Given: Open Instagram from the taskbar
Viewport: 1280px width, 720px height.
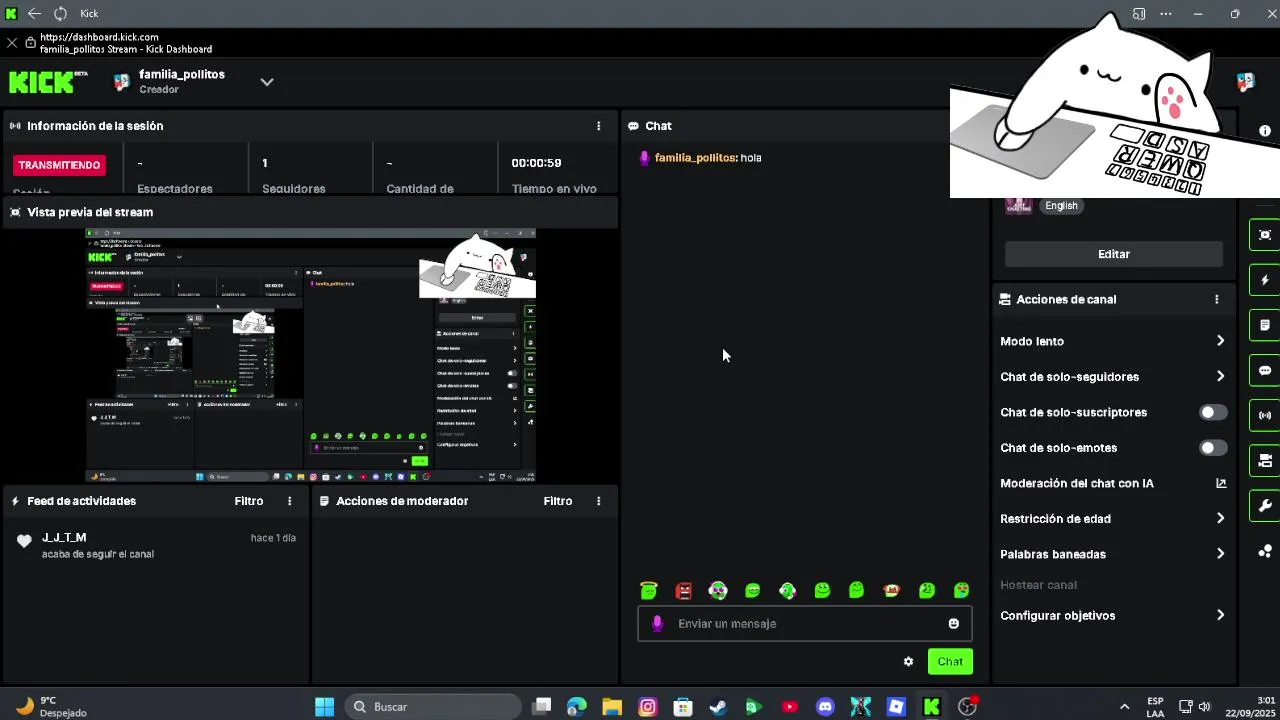Looking at the screenshot, I should click(x=648, y=707).
